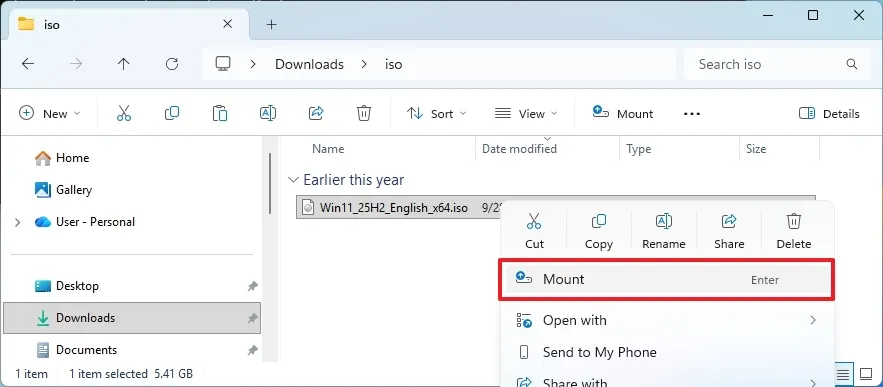Go up one folder level
The width and height of the screenshot is (883, 387).
(x=123, y=64)
